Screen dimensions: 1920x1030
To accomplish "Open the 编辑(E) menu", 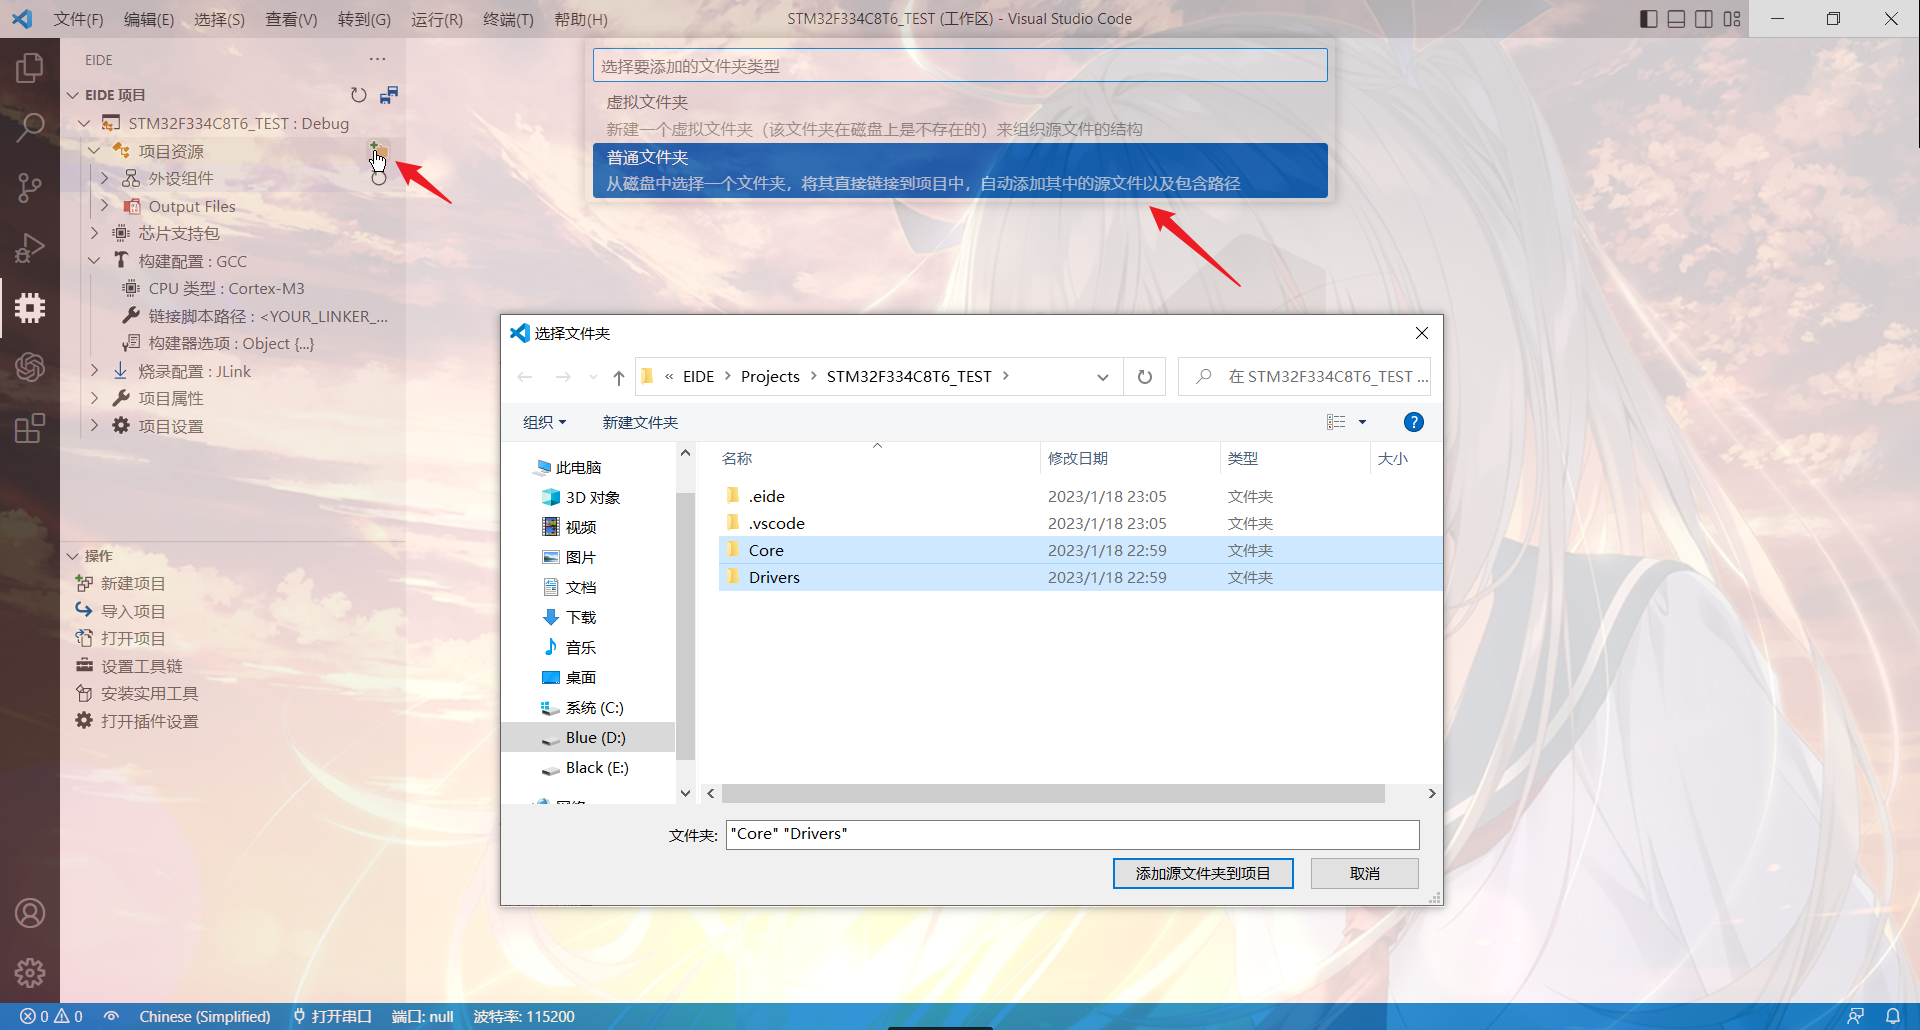I will 149,19.
